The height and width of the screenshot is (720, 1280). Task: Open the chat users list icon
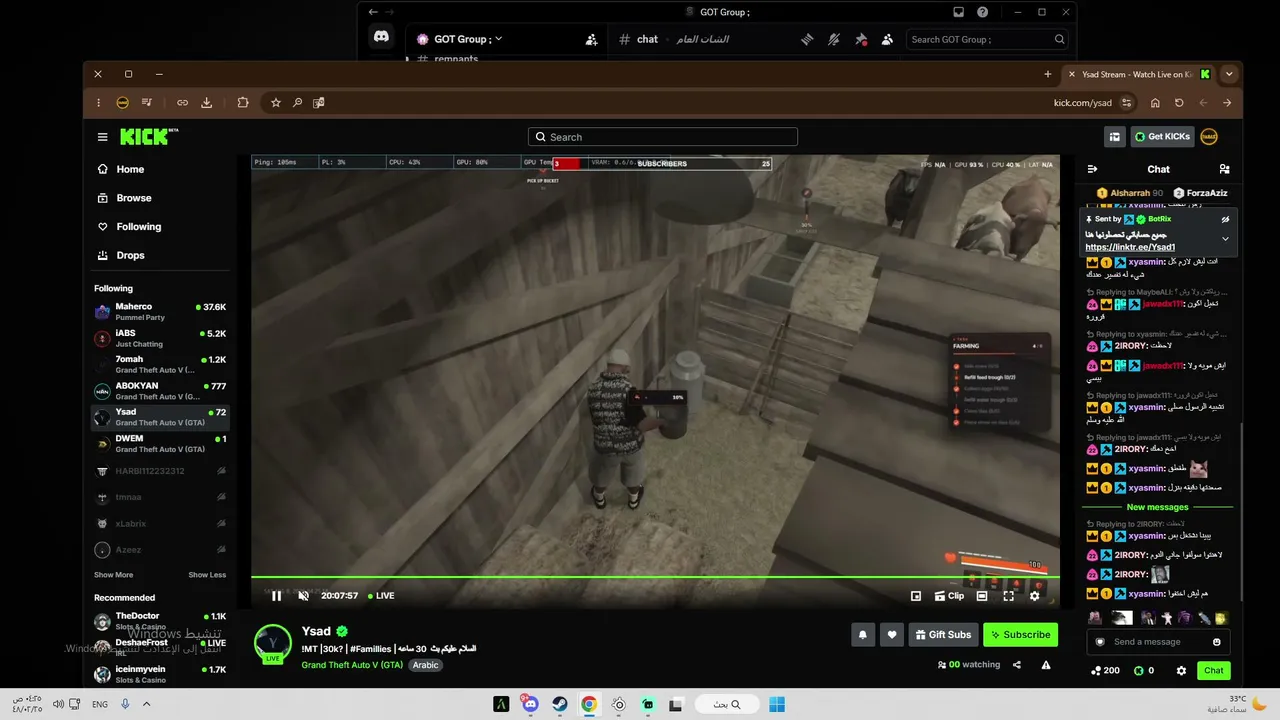pos(1224,169)
